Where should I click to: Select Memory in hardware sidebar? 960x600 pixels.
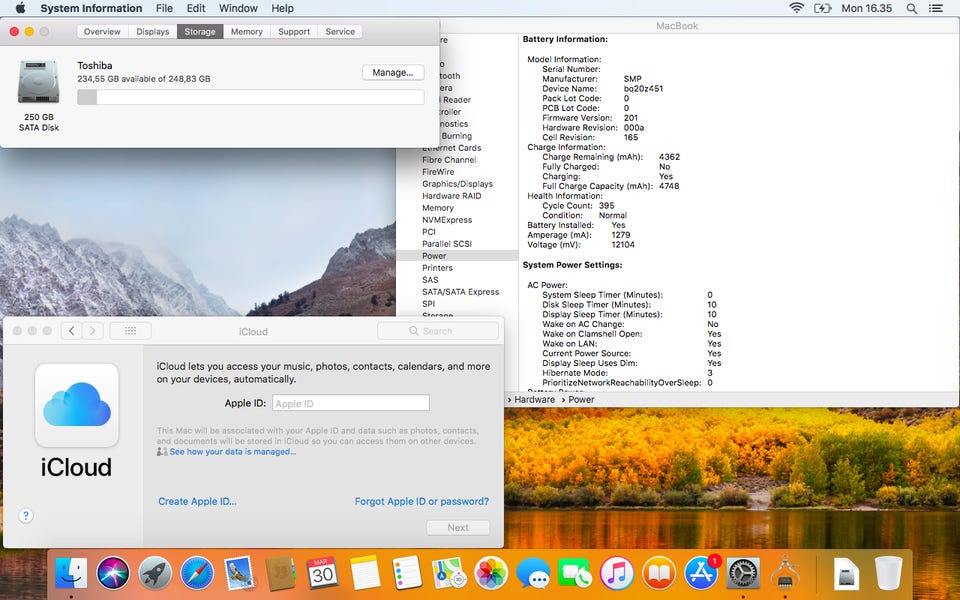(438, 208)
